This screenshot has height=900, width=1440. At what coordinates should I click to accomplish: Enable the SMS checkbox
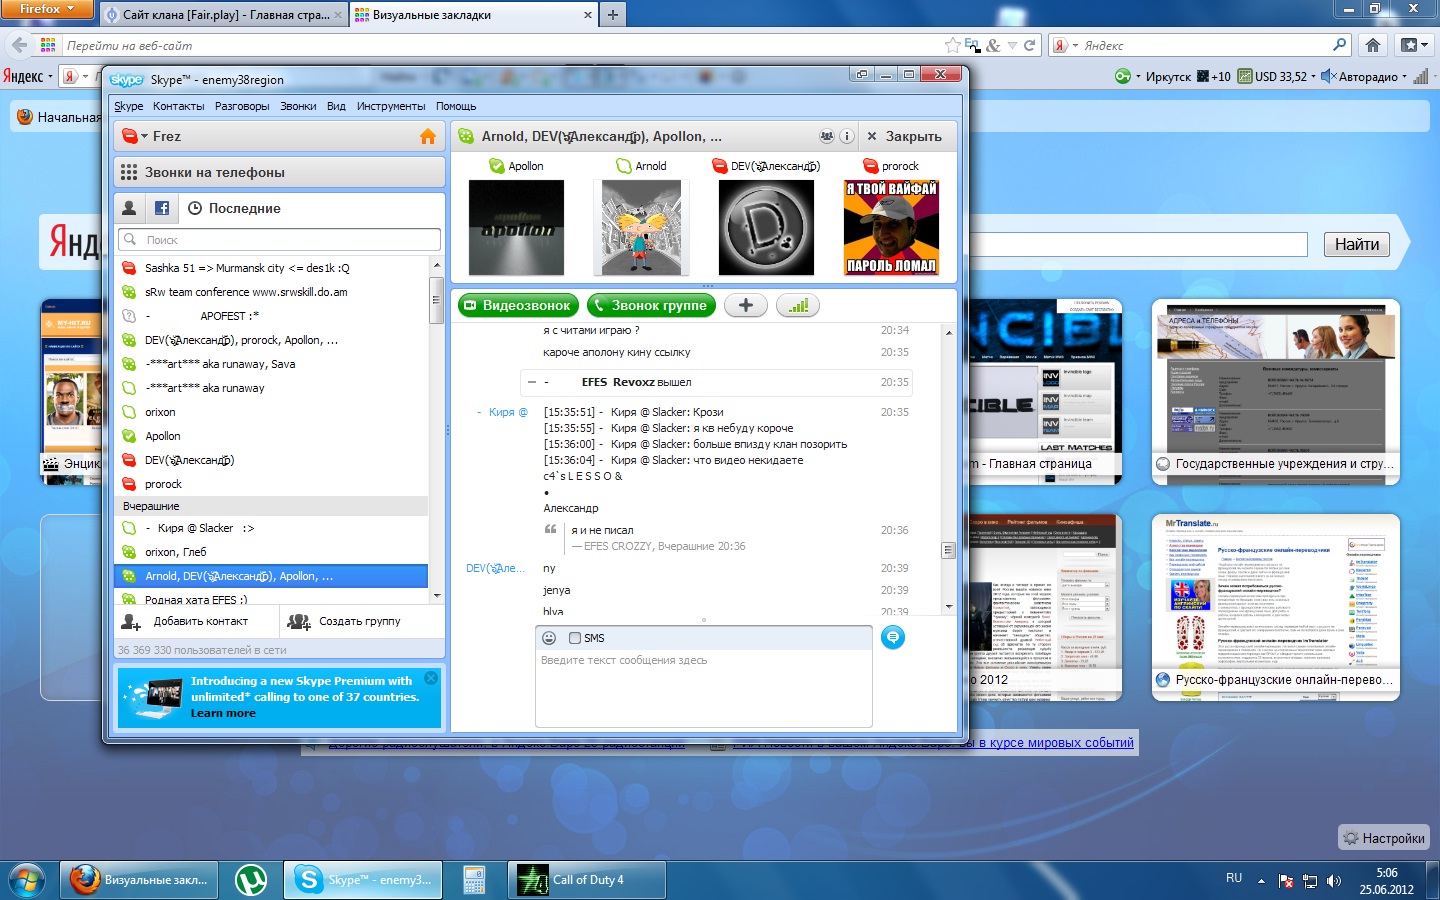(575, 638)
